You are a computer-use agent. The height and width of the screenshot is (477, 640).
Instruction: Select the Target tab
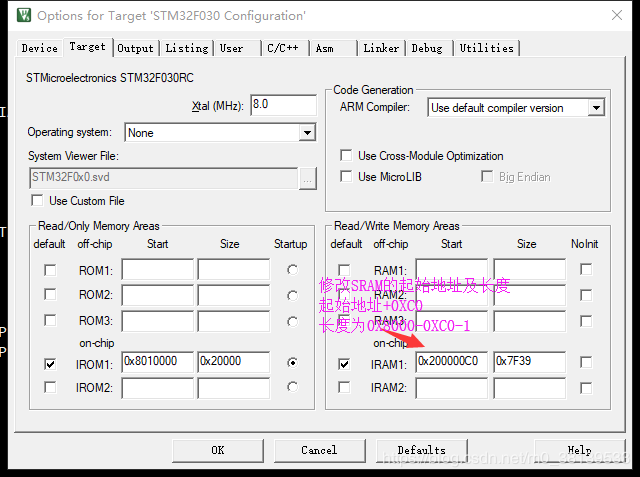click(87, 47)
